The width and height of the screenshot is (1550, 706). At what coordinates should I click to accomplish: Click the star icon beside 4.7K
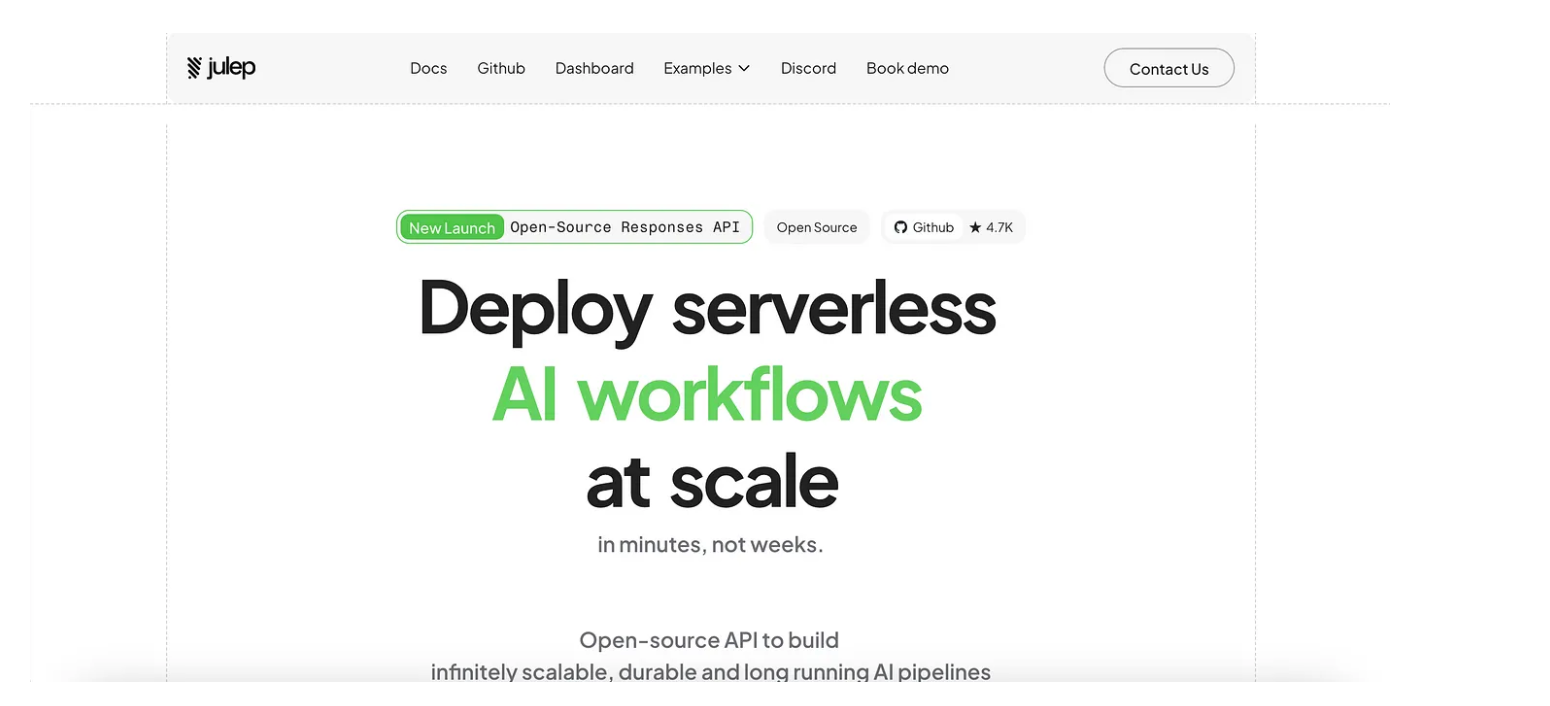pos(975,227)
